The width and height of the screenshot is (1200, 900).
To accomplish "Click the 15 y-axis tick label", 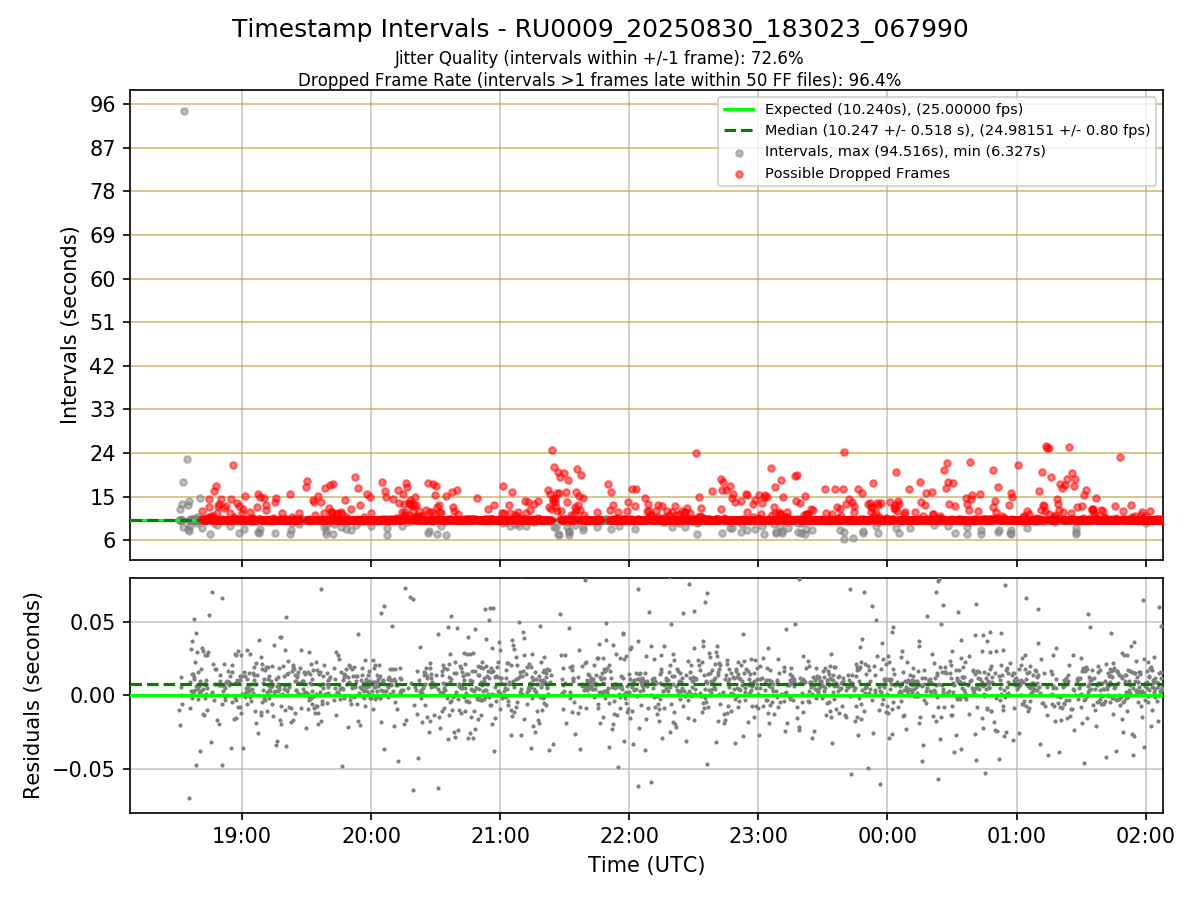I will pos(104,497).
